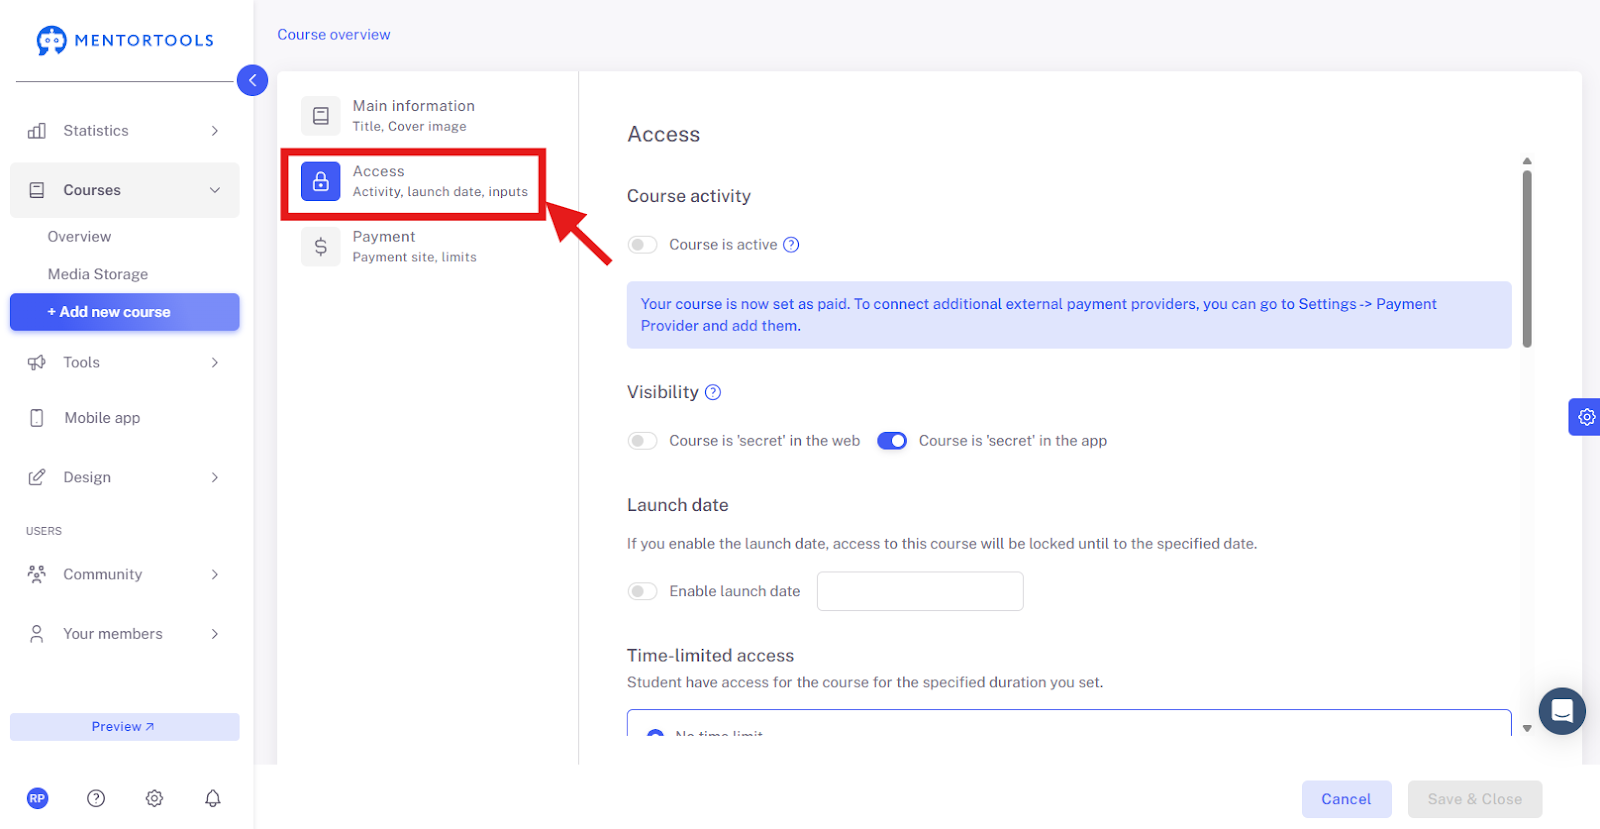Image resolution: width=1600 pixels, height=829 pixels.
Task: Click the scroll up arrow of the Access panel
Action: click(1527, 161)
